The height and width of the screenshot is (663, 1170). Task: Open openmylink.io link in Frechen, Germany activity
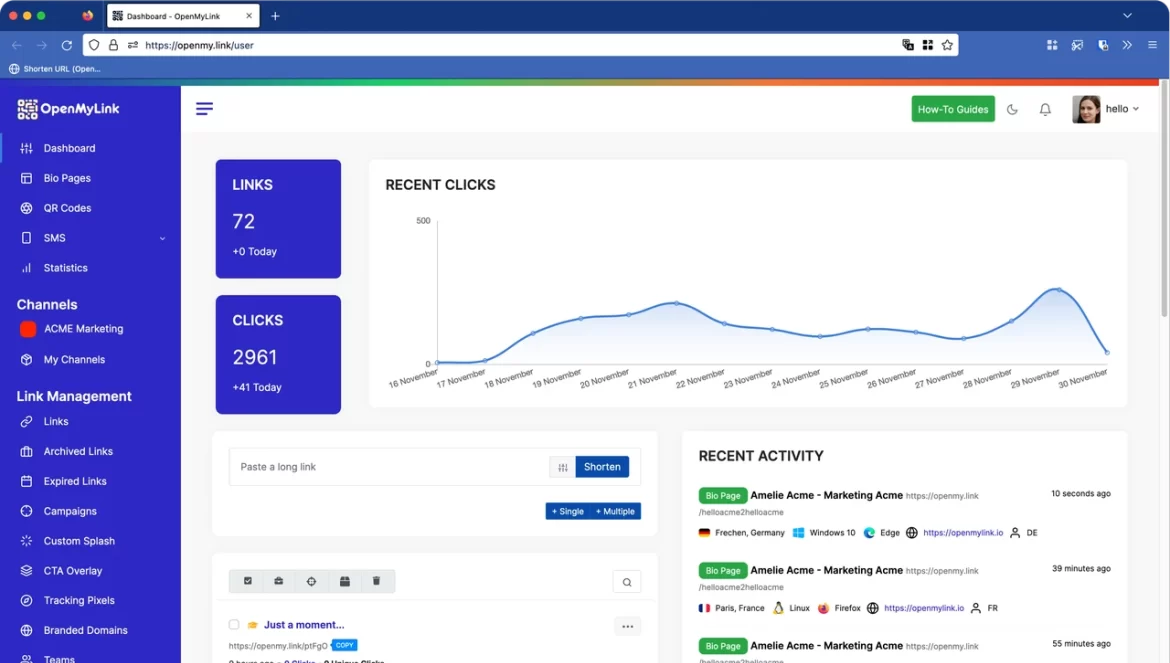(x=963, y=532)
